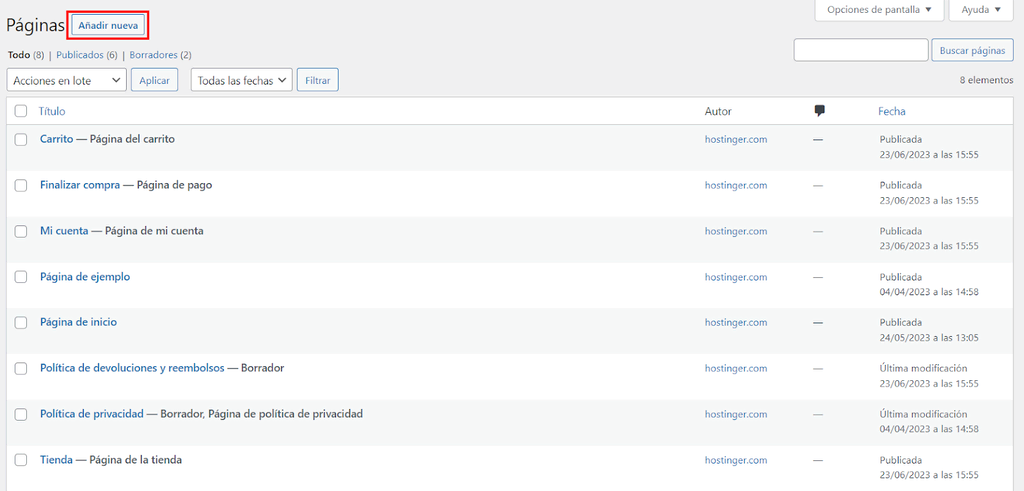1024x491 pixels.
Task: Open the Acciones en lote dropdown
Action: coord(66,80)
